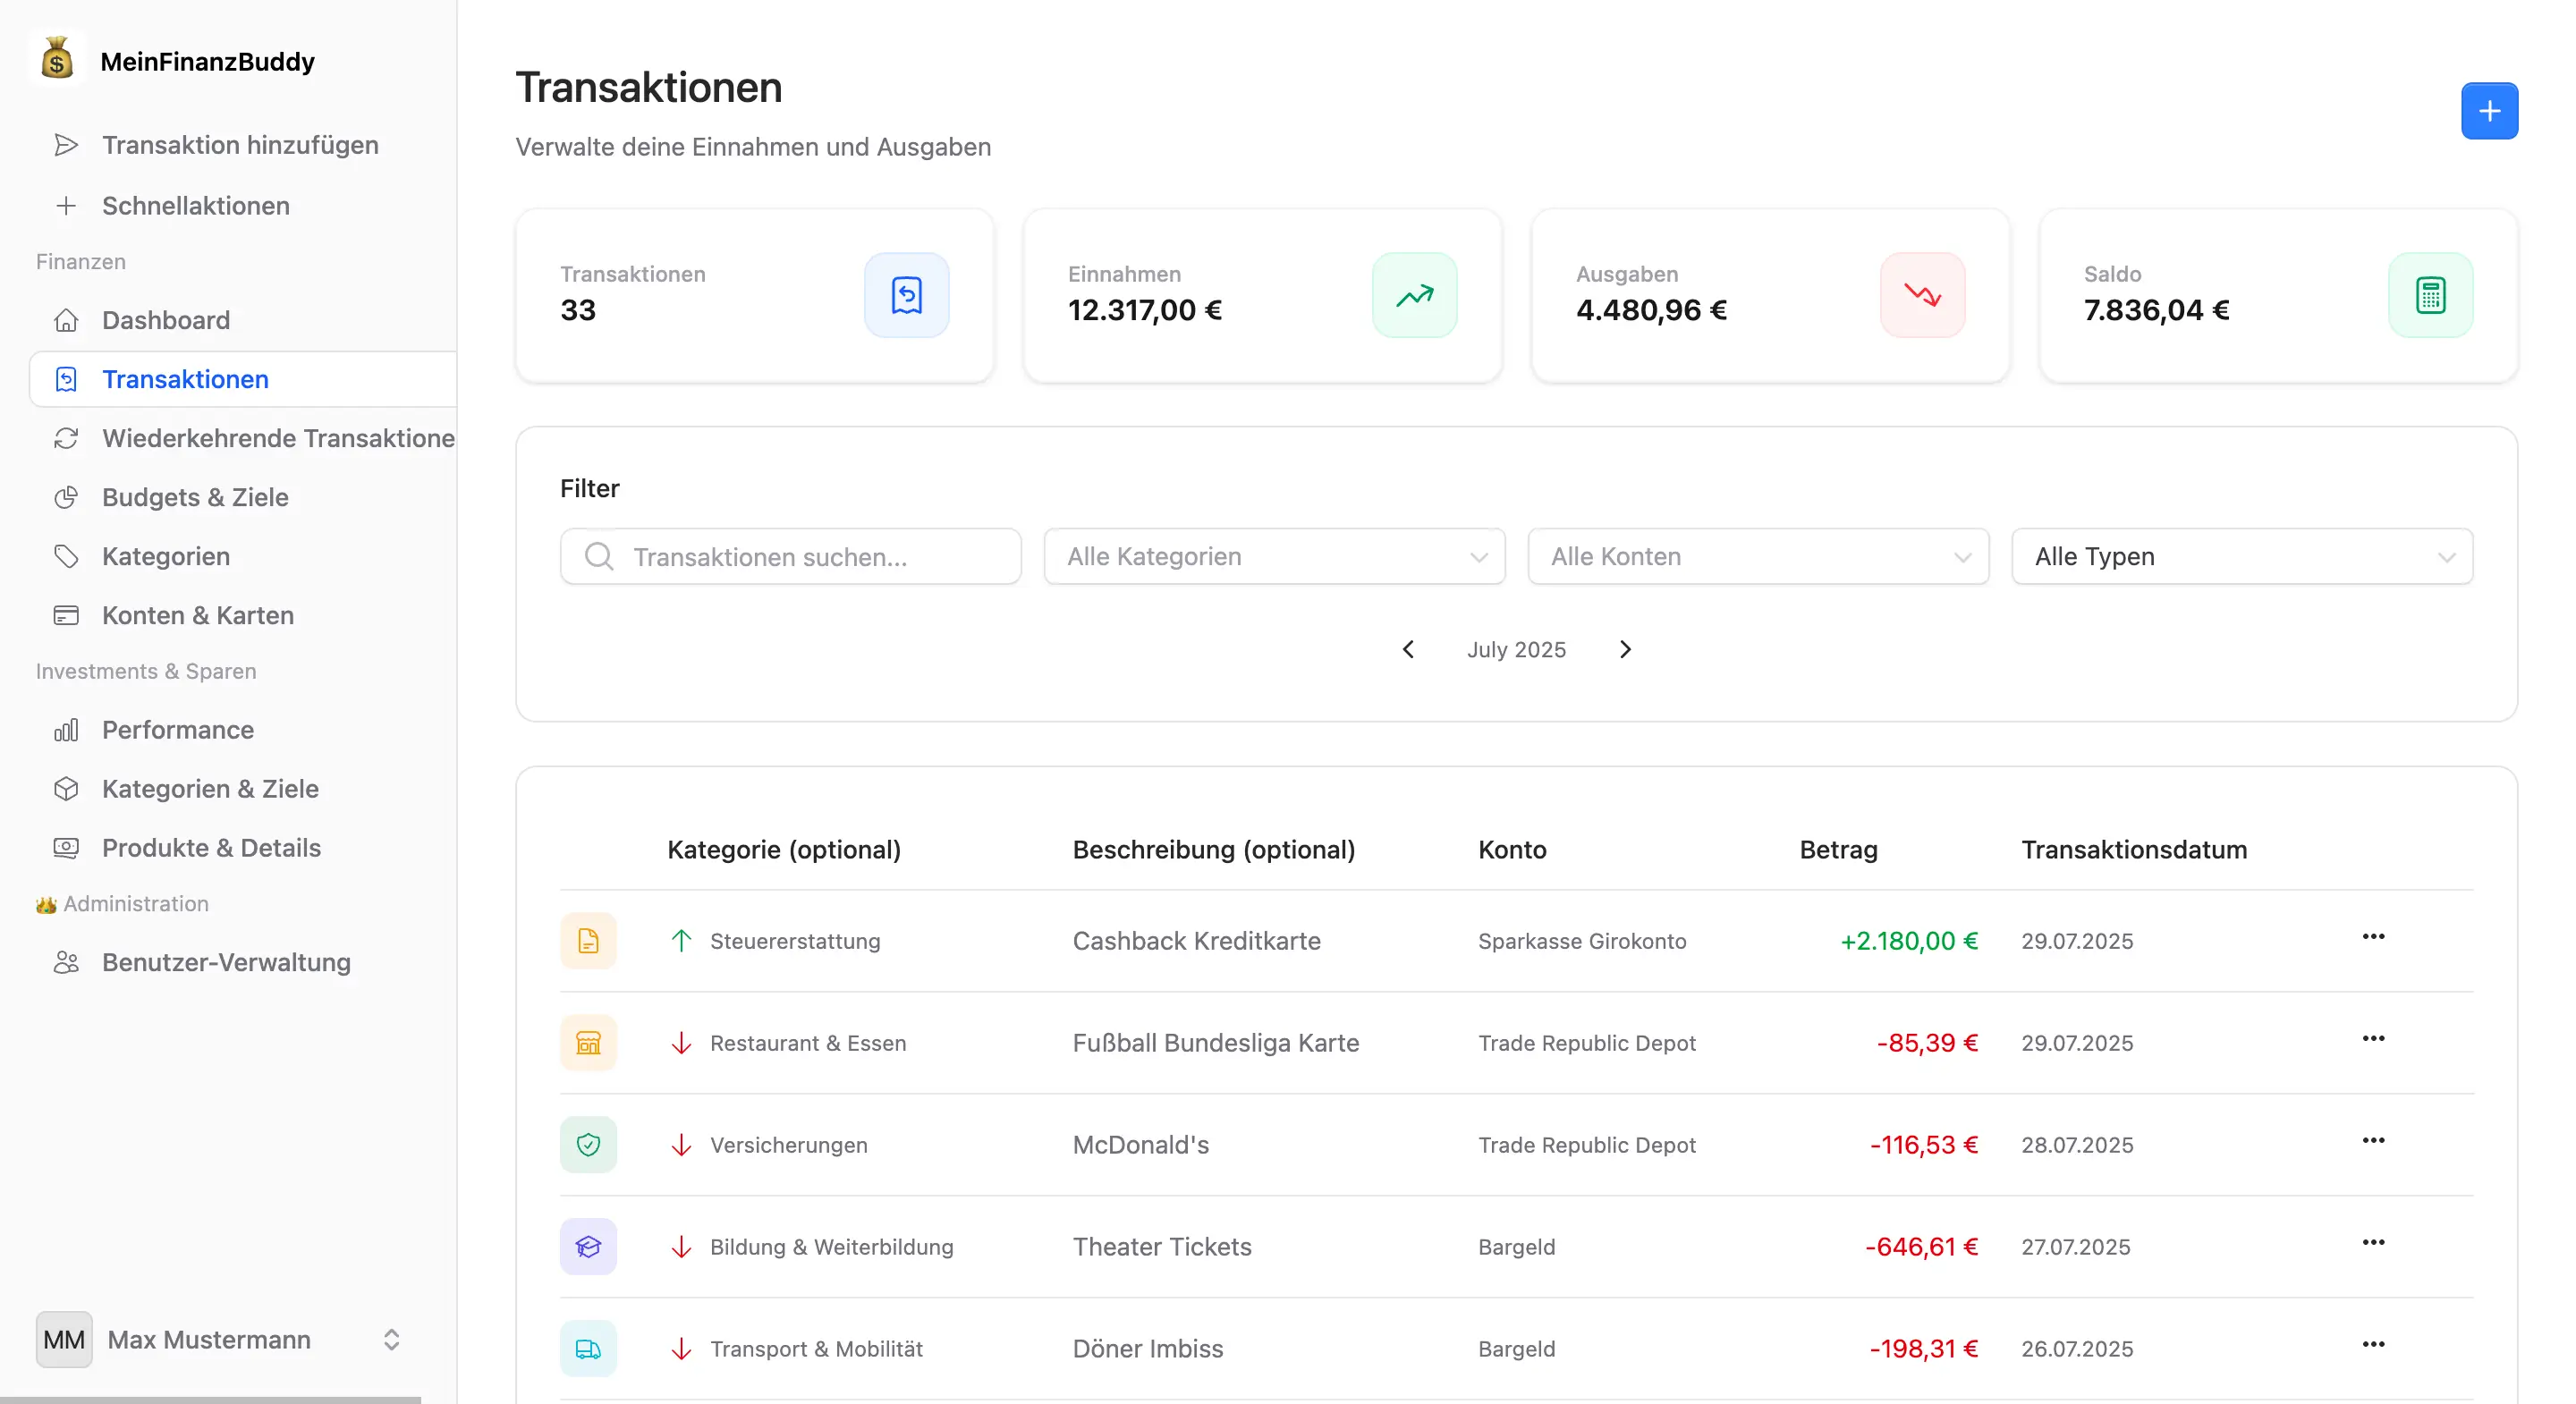
Task: Select the Wiederkehrende Transaktionen refresh icon
Action: 66,438
